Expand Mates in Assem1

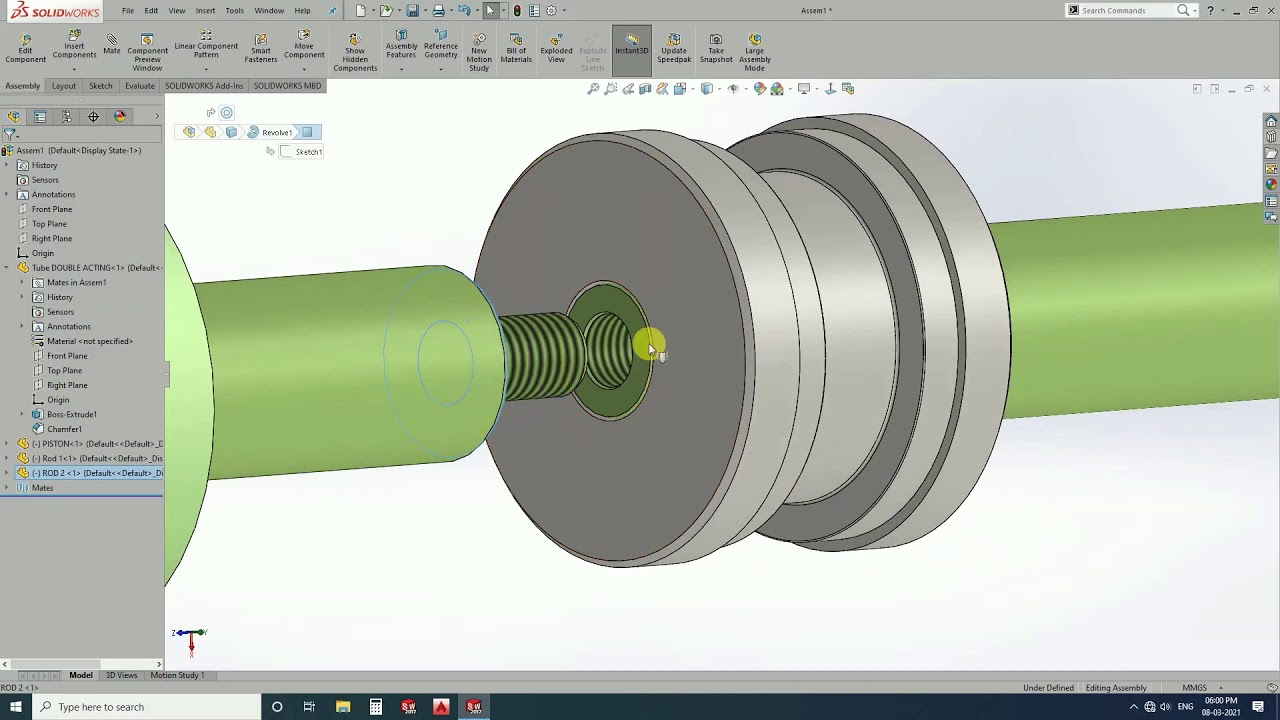pyautogui.click(x=22, y=282)
